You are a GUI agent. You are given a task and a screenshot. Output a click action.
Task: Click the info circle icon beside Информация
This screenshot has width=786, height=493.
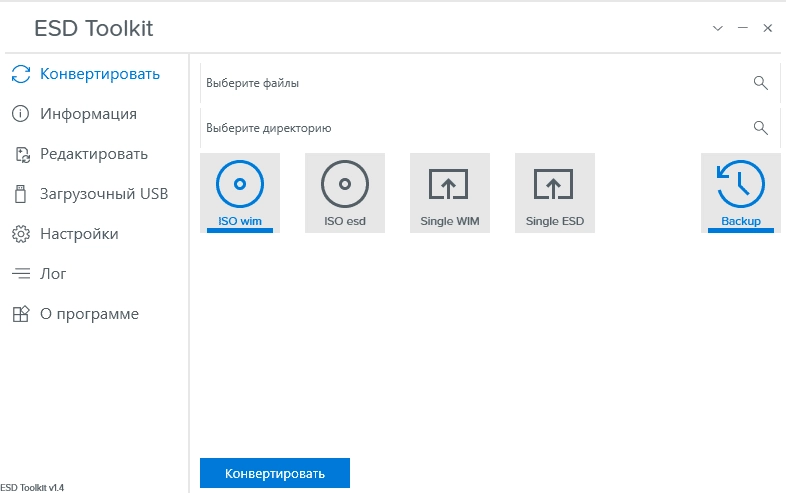pyautogui.click(x=21, y=114)
